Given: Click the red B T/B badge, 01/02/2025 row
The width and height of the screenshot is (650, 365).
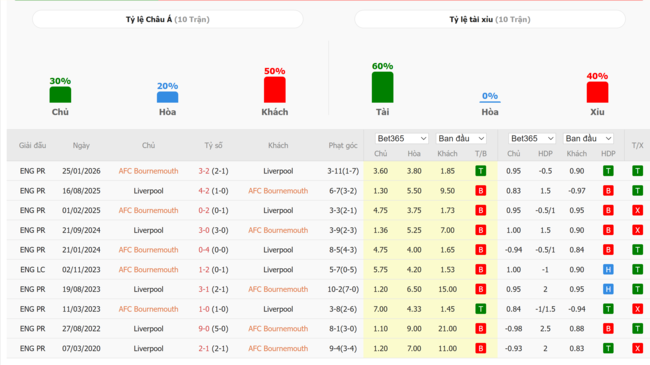Looking at the screenshot, I should click(480, 210).
